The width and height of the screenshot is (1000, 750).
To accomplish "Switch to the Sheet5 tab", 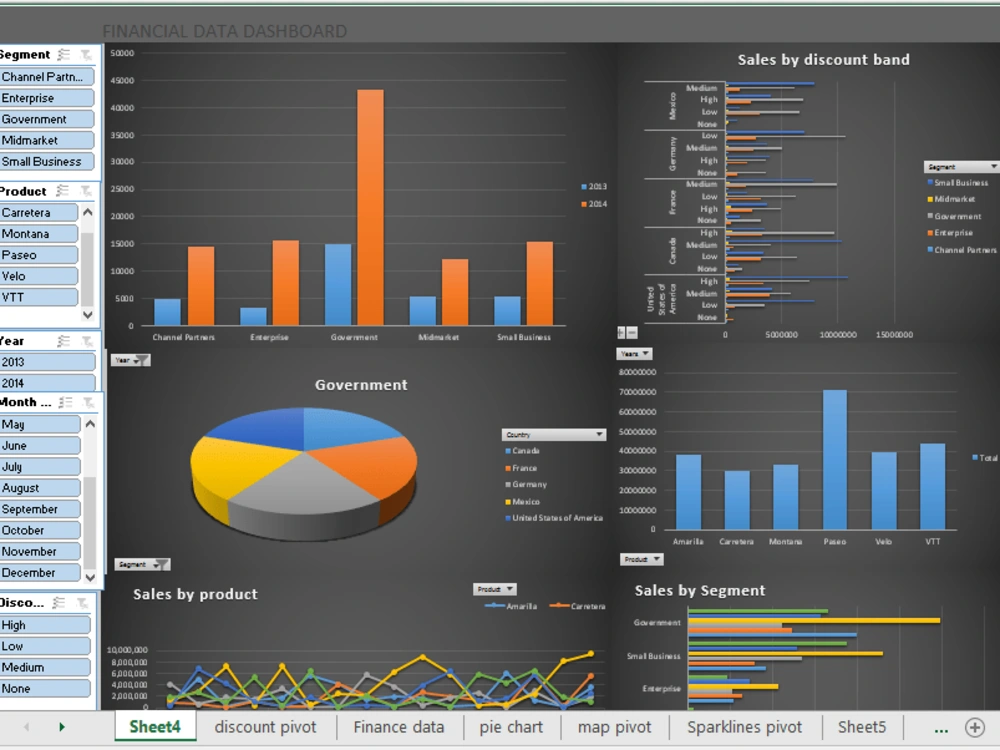I will (862, 727).
